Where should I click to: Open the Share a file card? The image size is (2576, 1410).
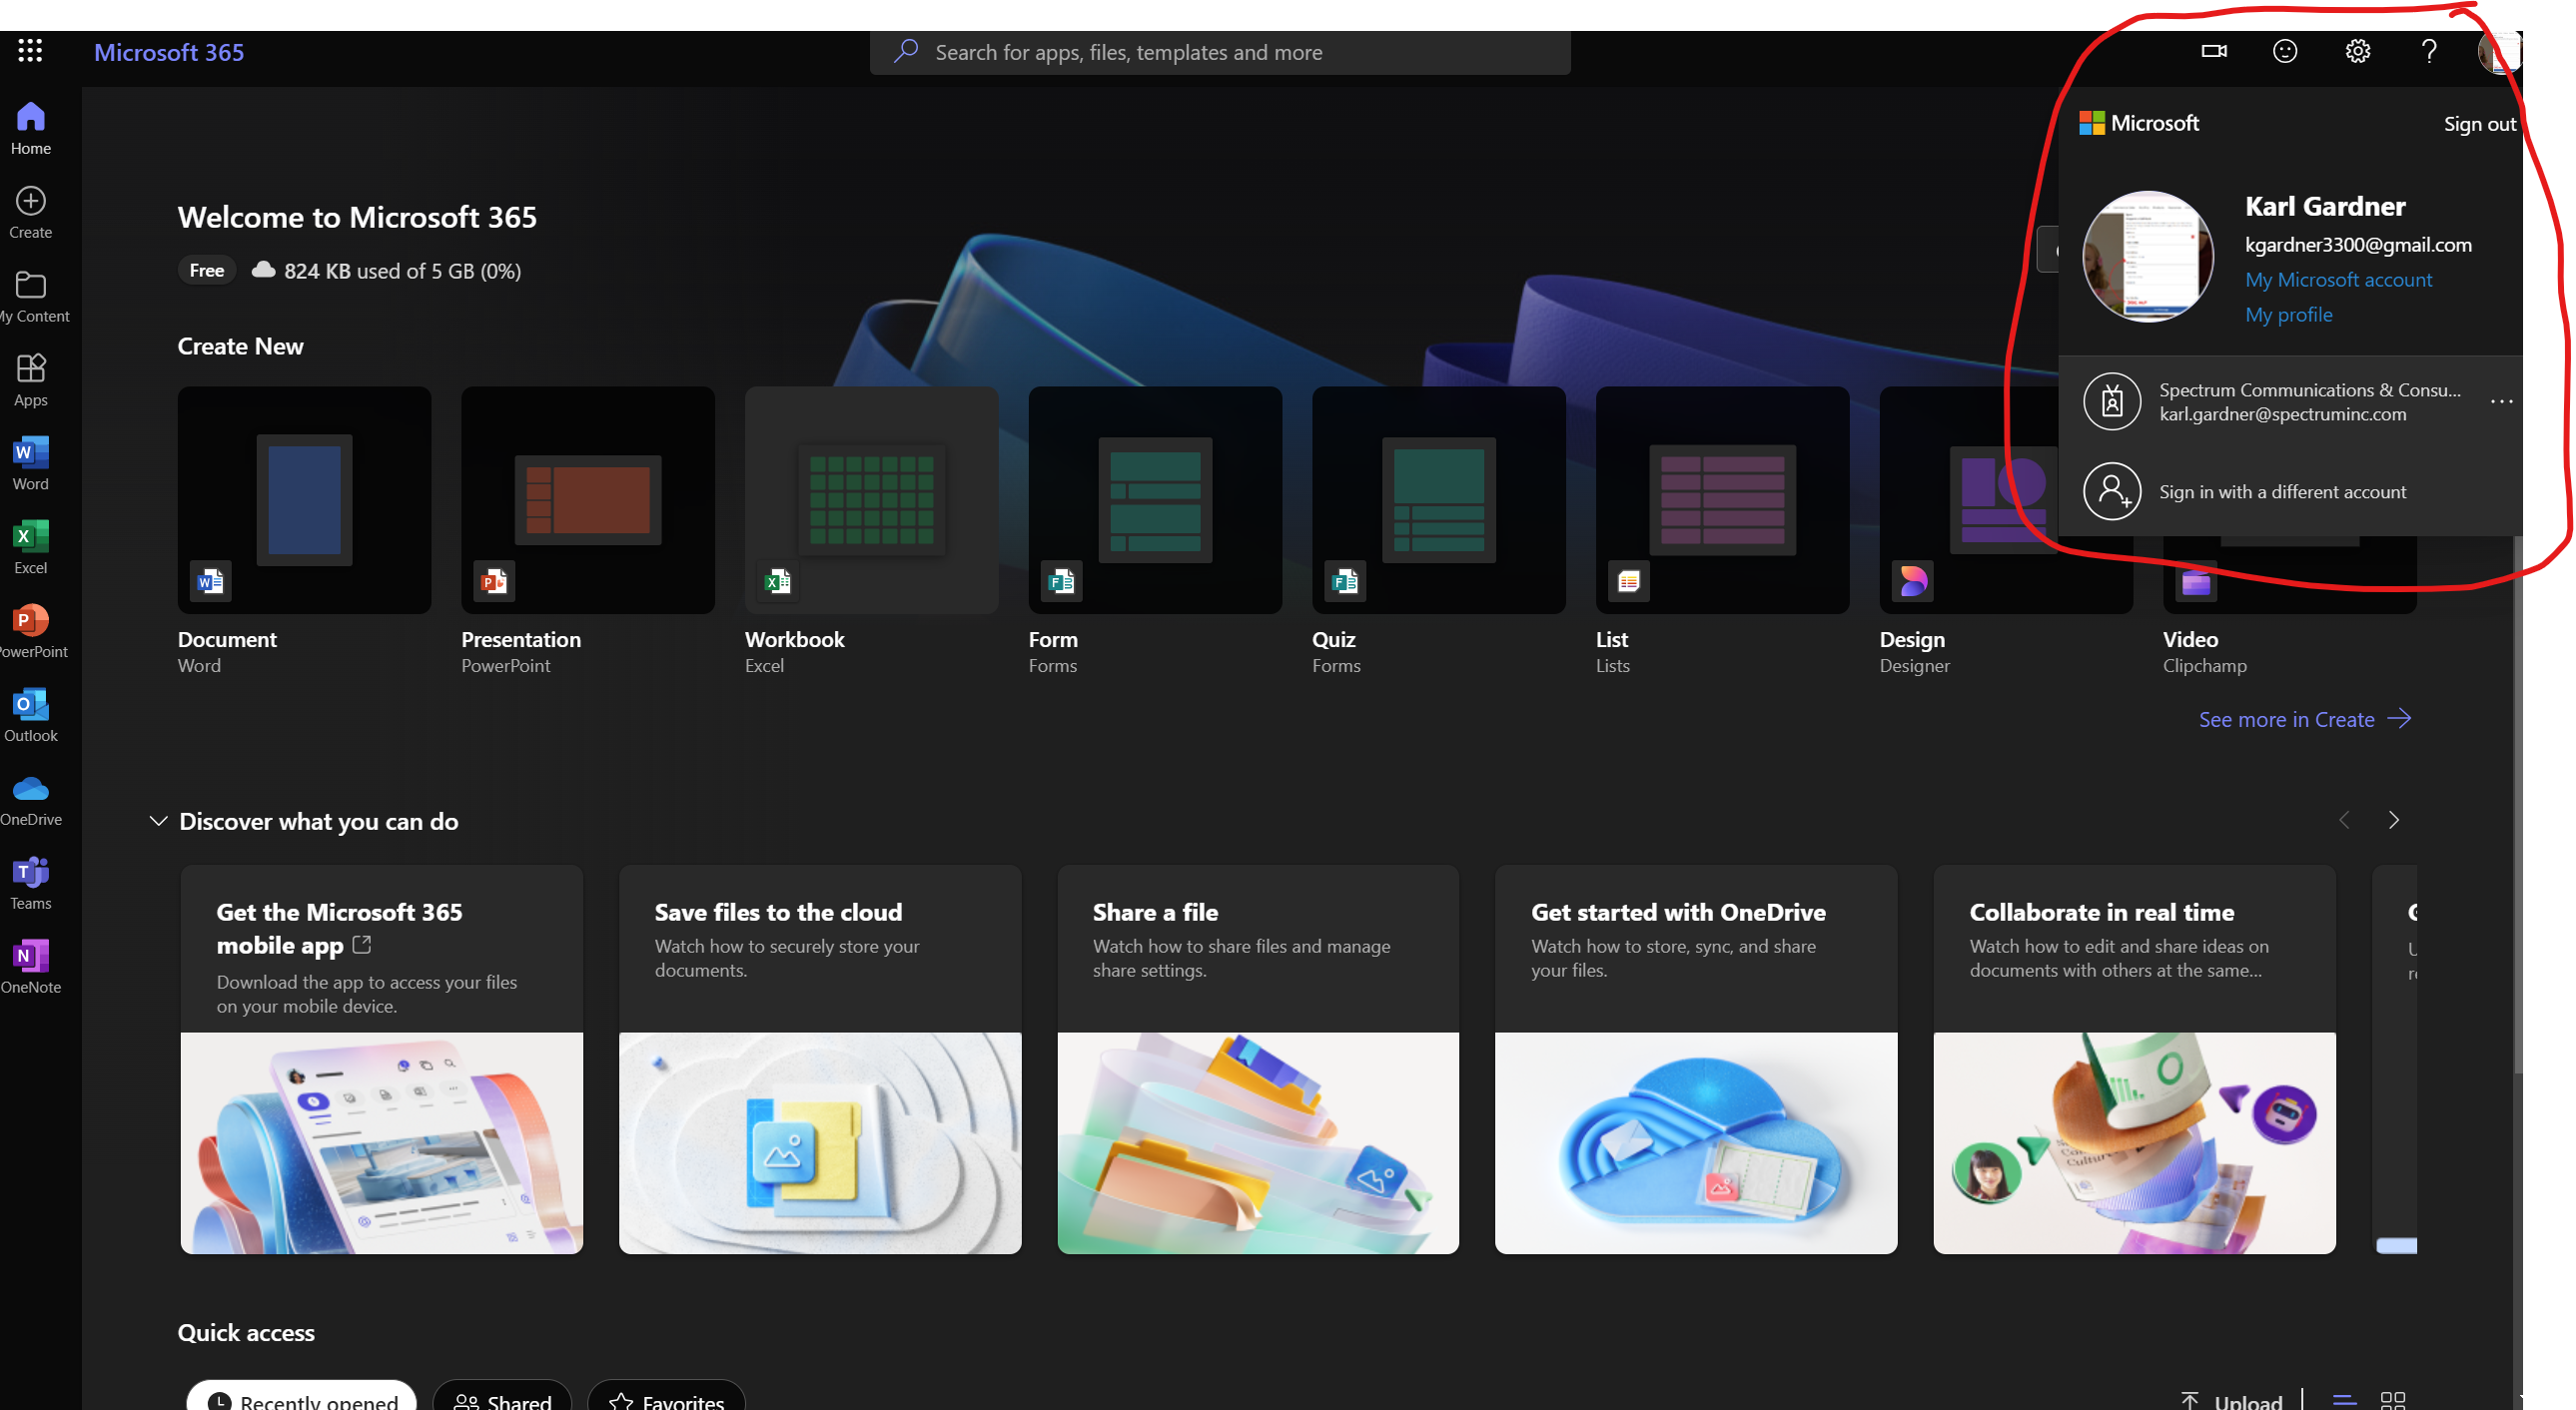click(1258, 1059)
